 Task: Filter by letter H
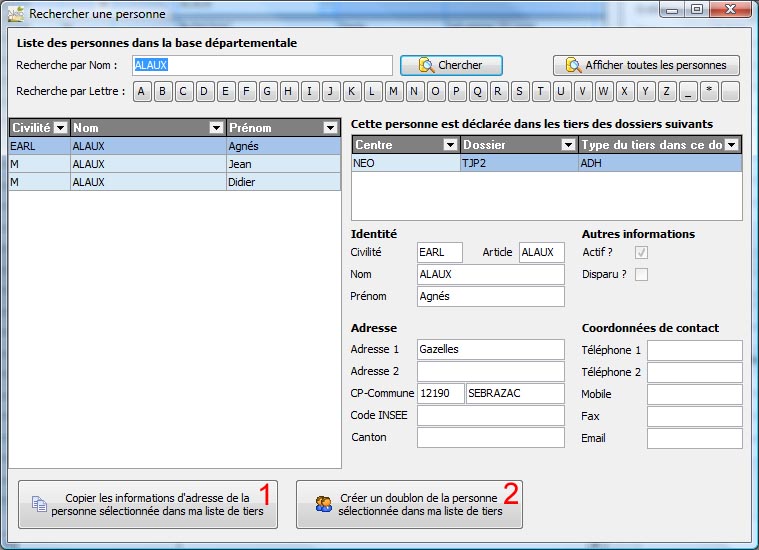(x=288, y=91)
